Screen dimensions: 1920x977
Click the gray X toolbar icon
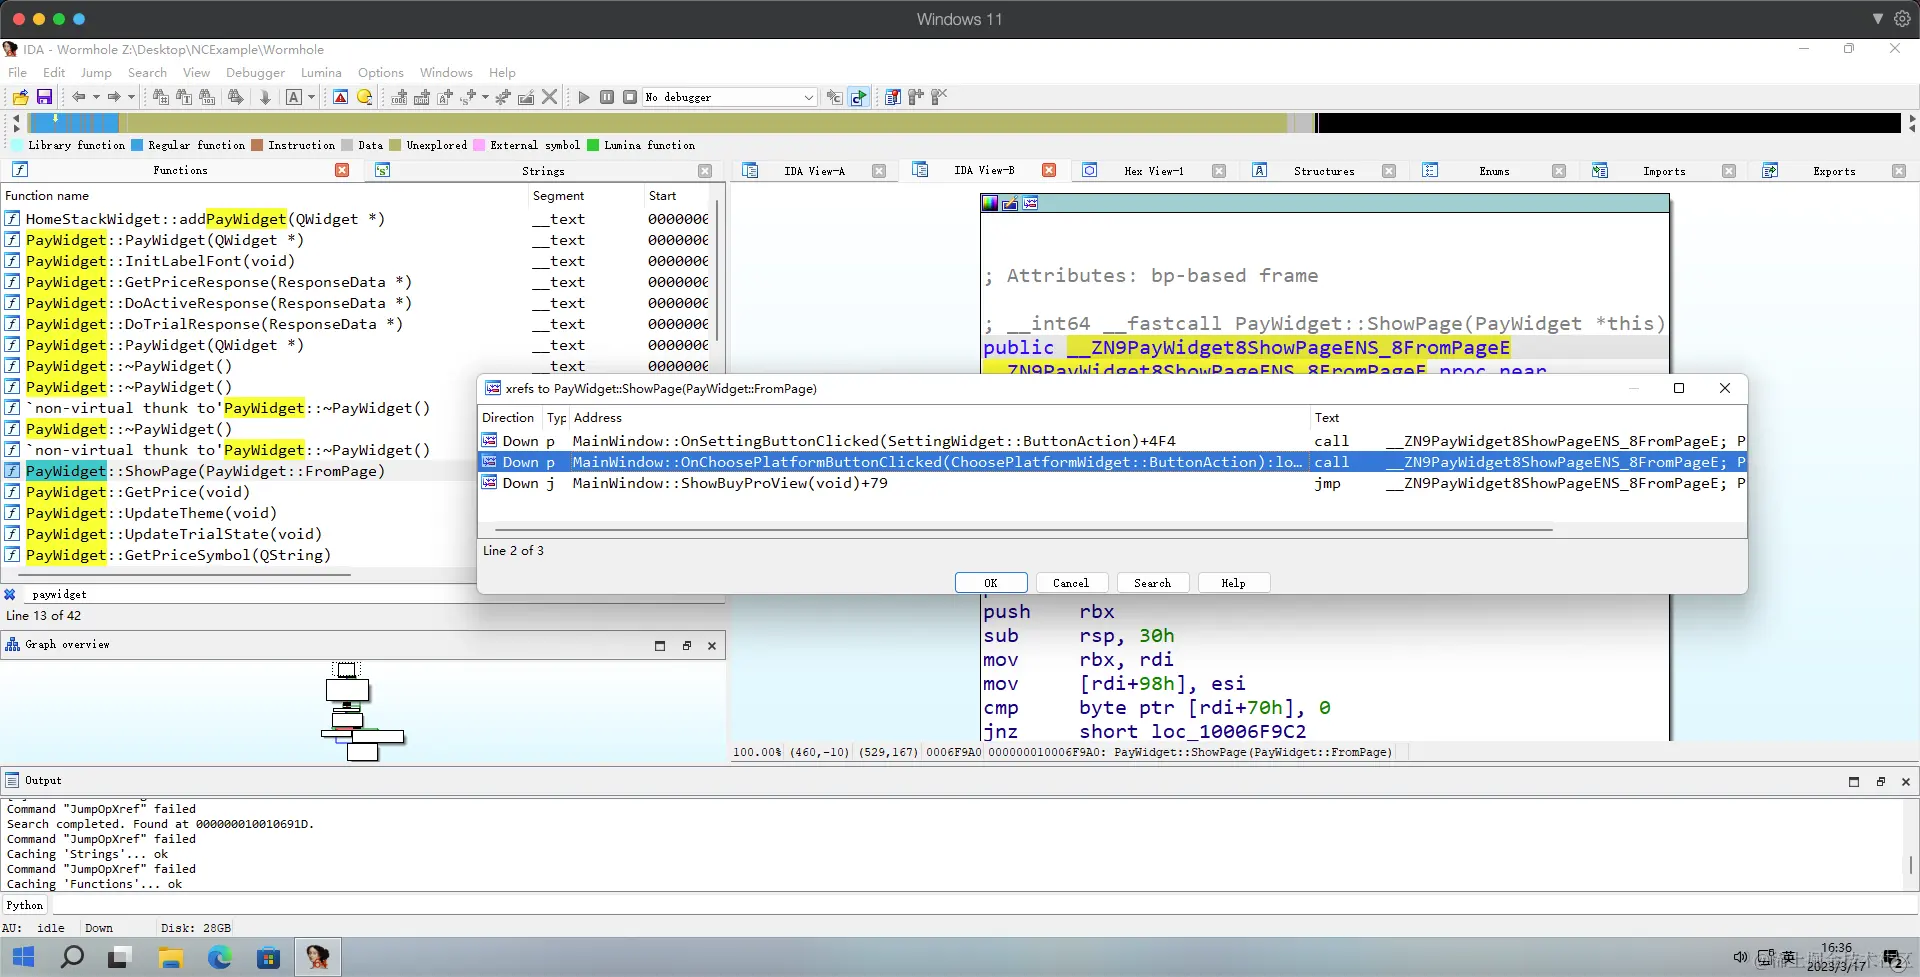549,97
